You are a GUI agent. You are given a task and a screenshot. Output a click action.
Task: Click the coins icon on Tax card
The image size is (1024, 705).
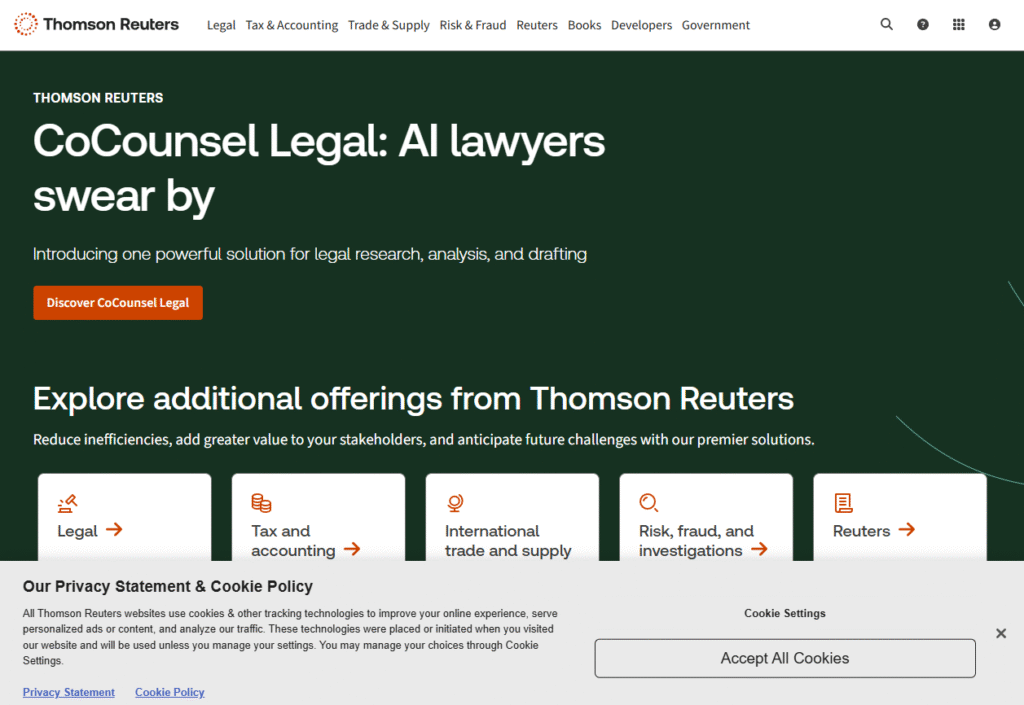pos(261,503)
